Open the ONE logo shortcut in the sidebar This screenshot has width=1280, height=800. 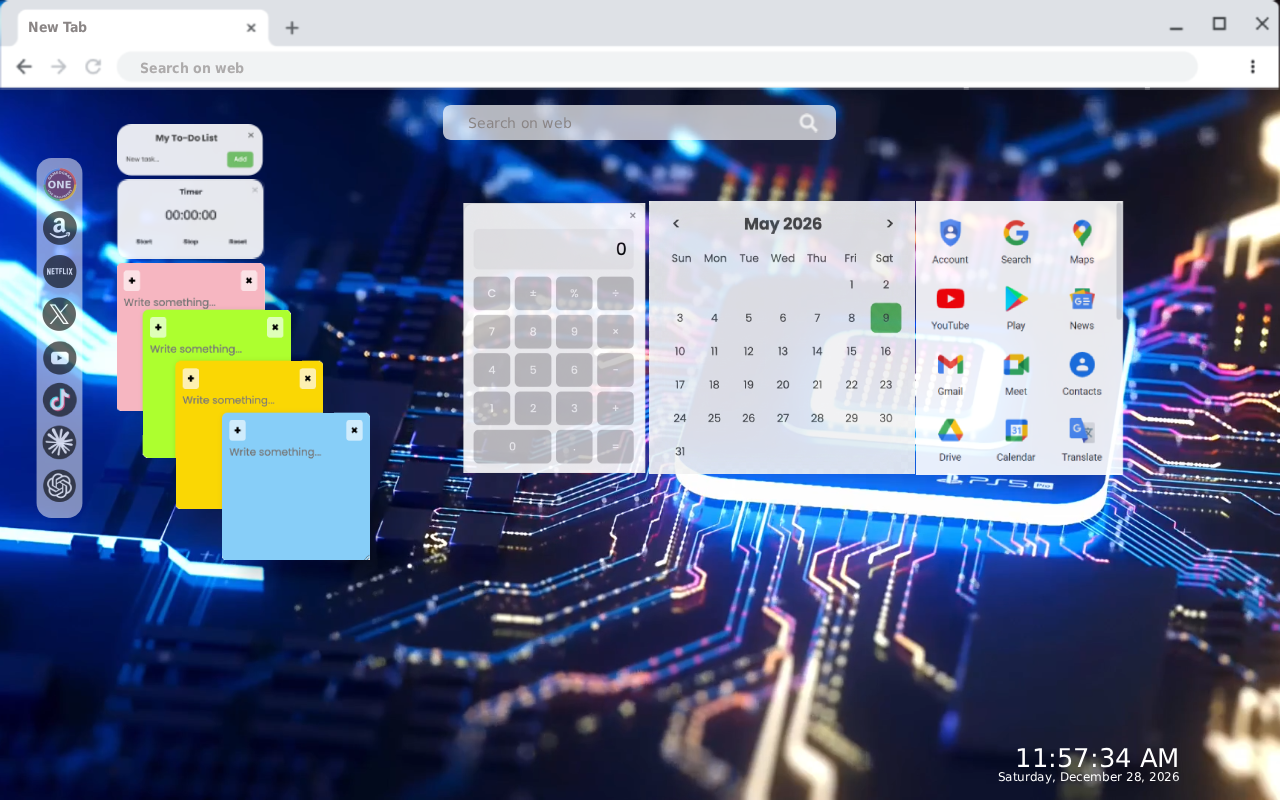point(60,185)
